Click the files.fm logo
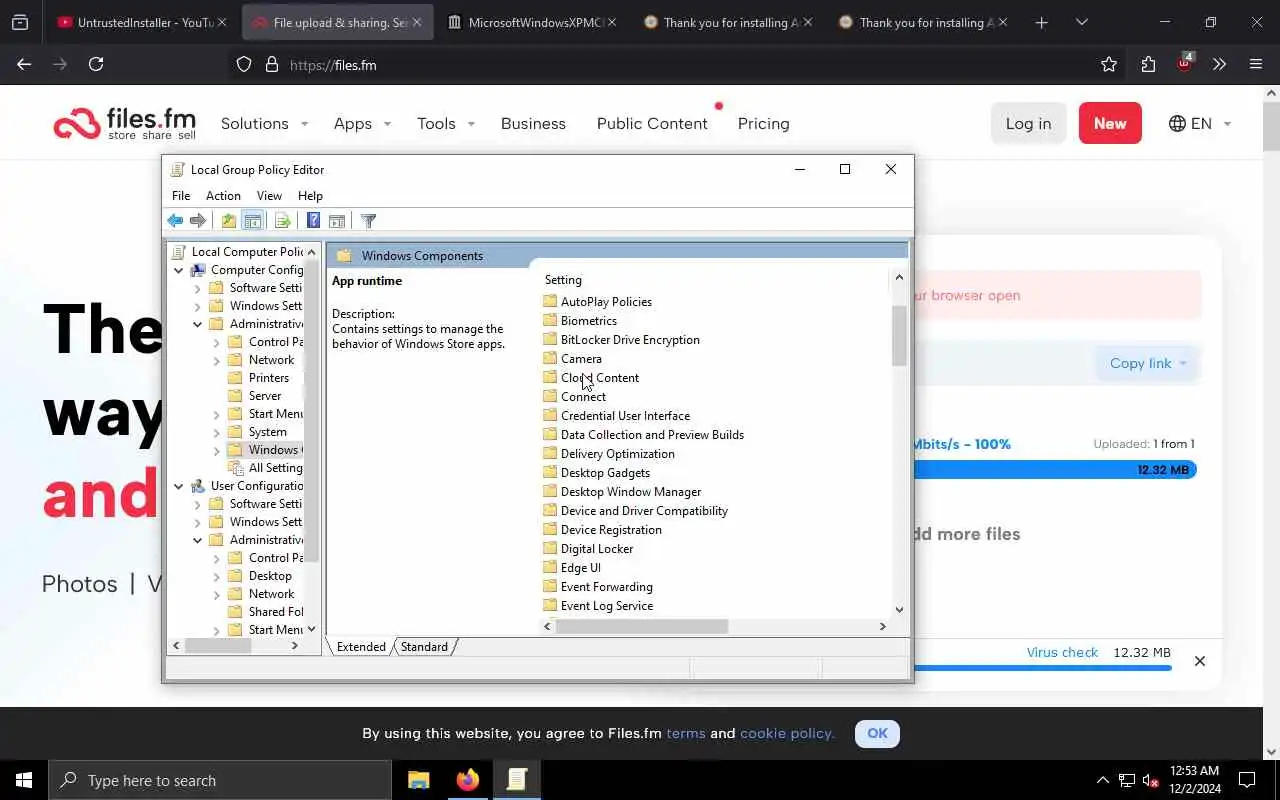Image resolution: width=1280 pixels, height=800 pixels. pos(125,124)
